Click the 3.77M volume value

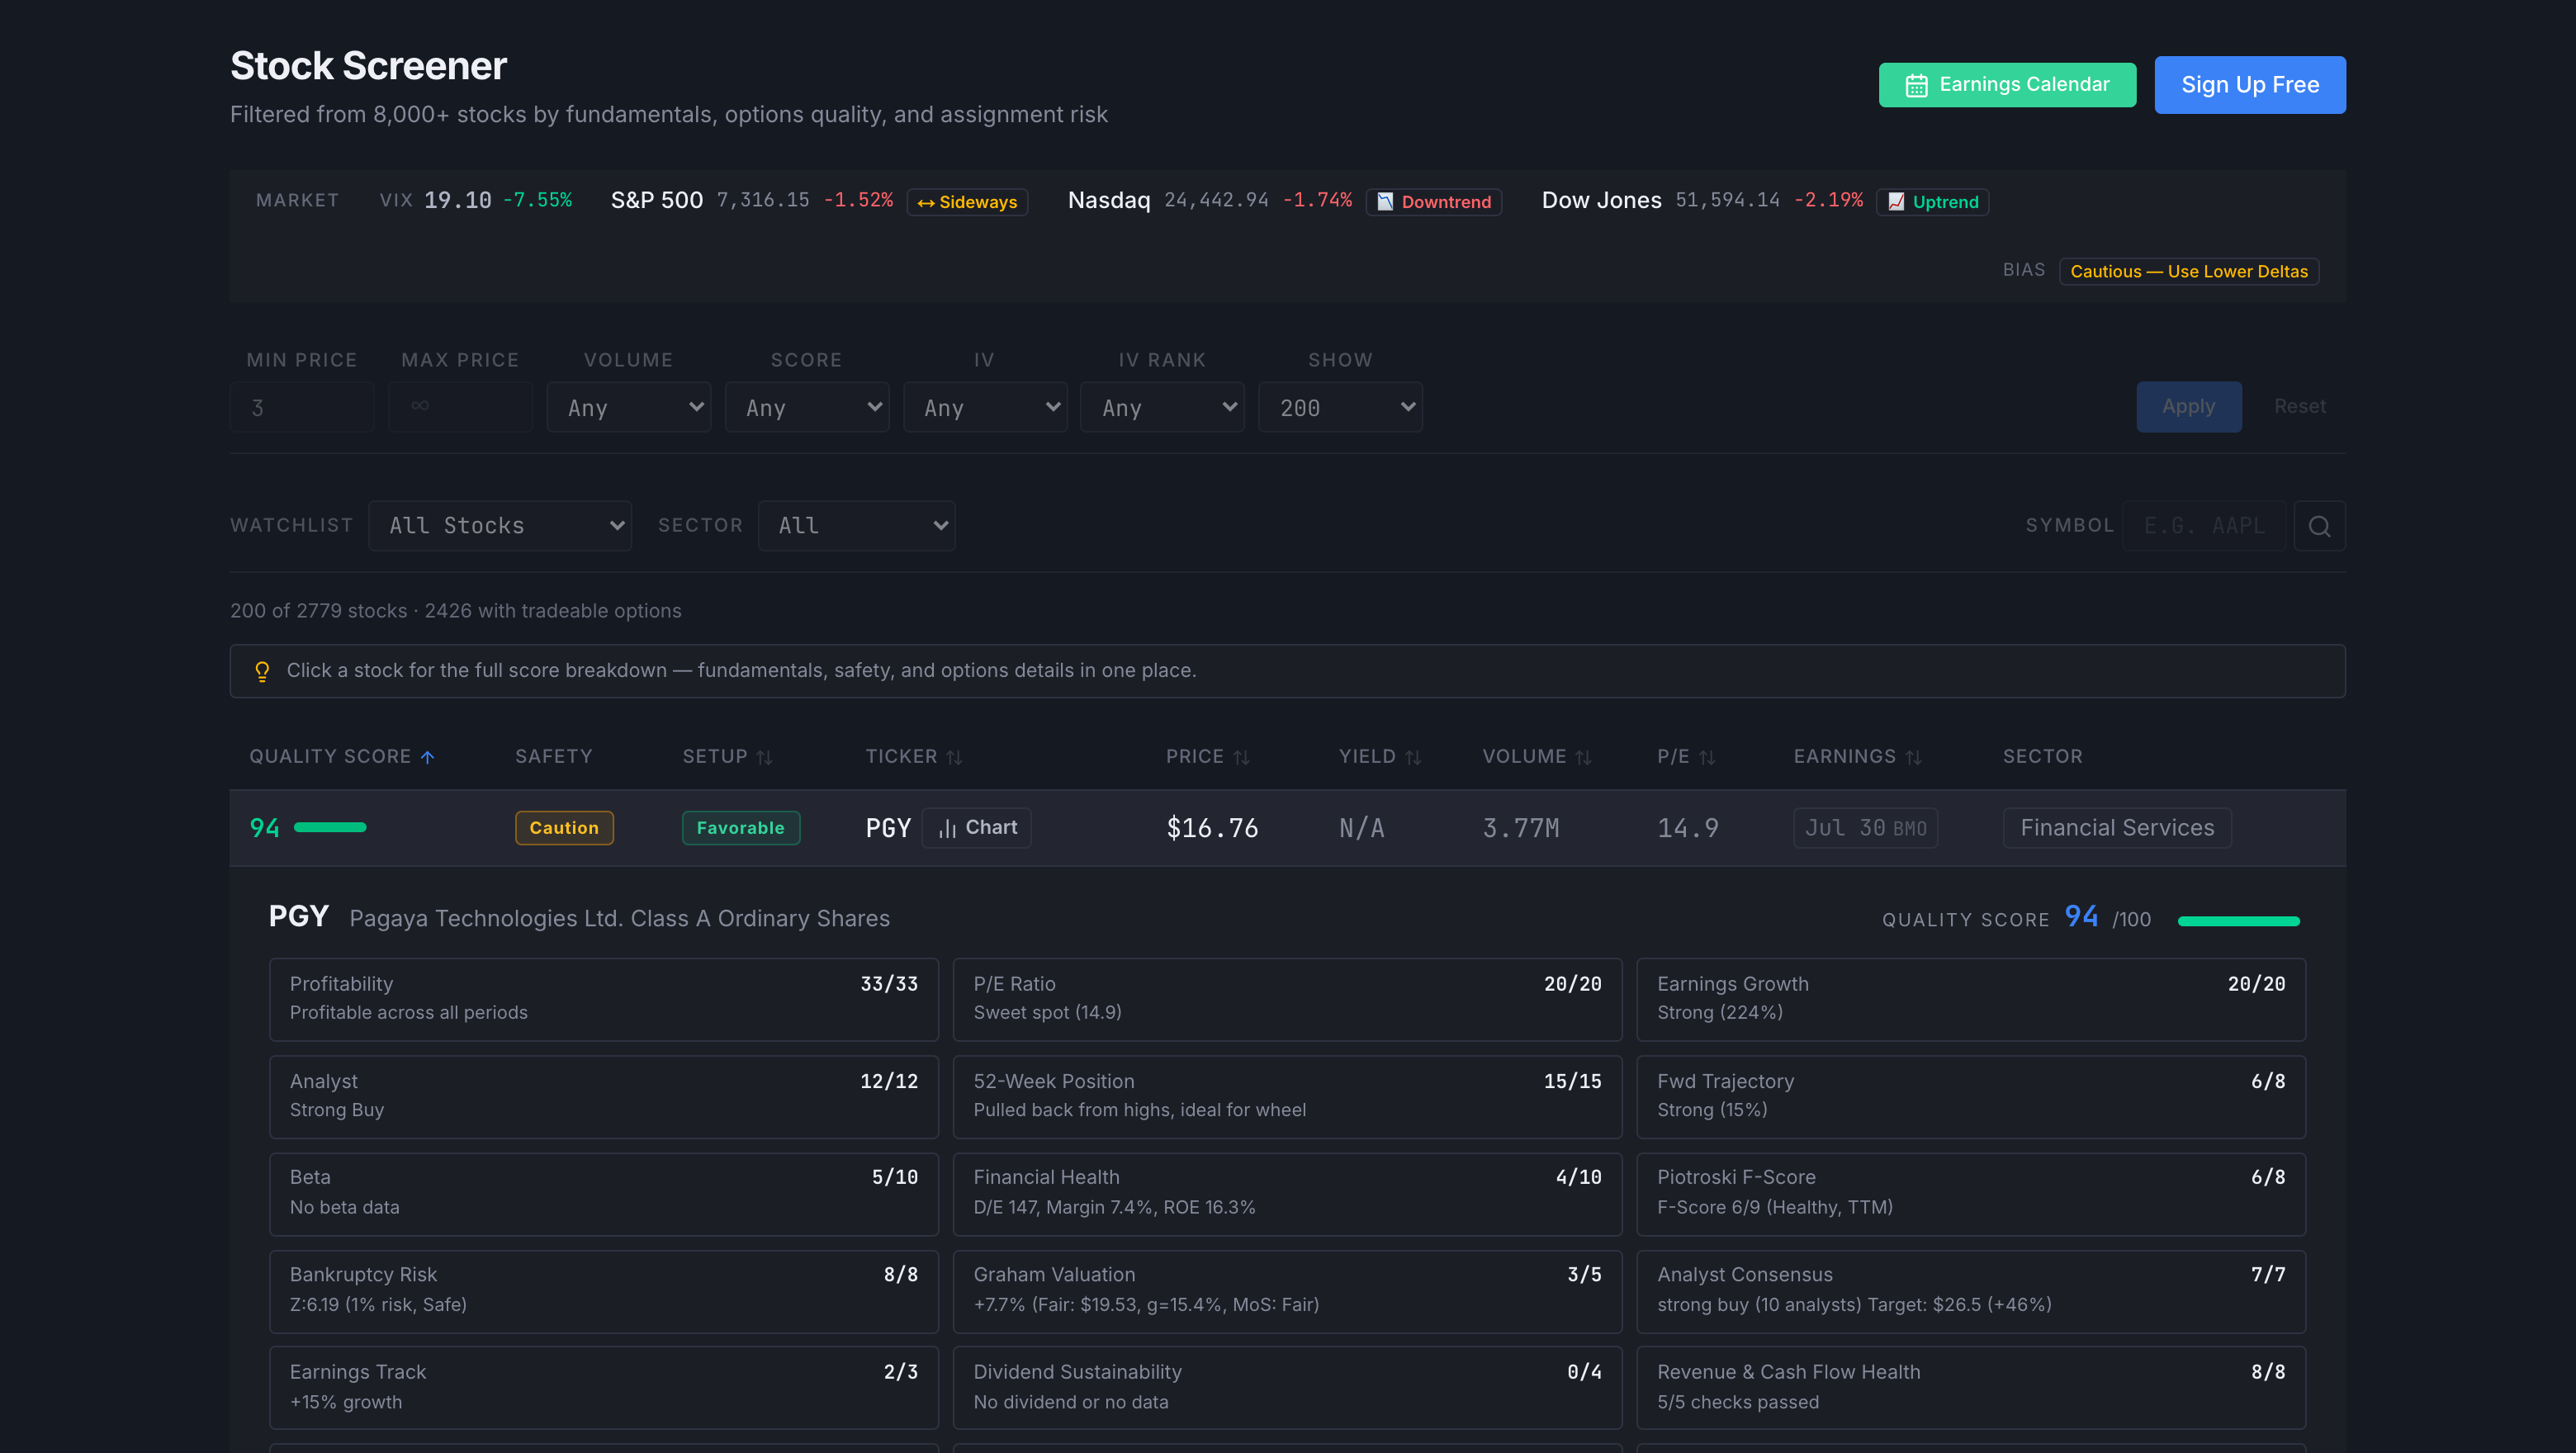point(1521,828)
